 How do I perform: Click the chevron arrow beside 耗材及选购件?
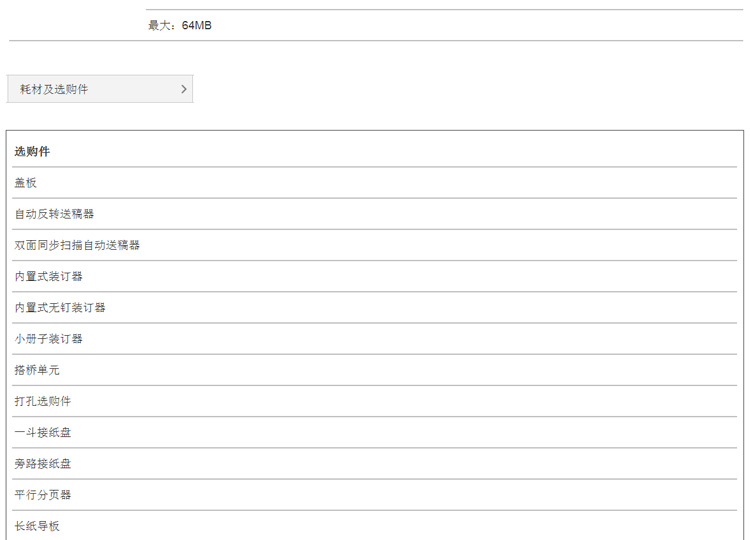184,89
